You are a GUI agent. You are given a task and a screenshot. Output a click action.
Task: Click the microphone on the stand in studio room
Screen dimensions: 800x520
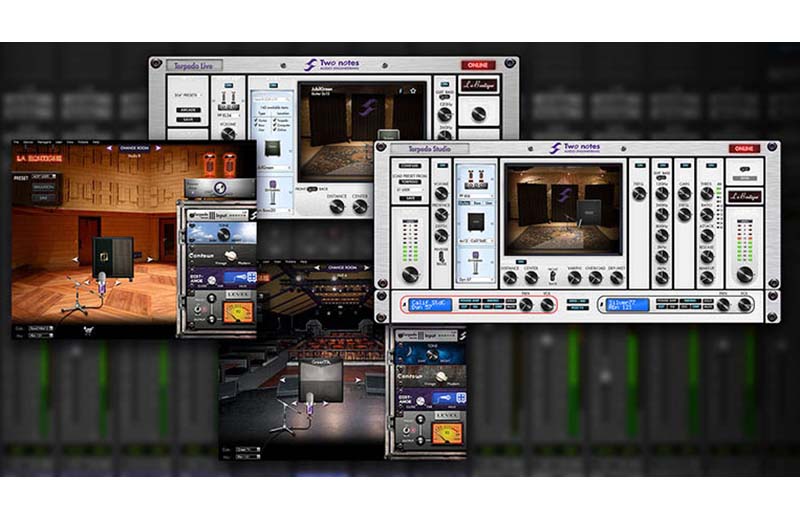(102, 284)
